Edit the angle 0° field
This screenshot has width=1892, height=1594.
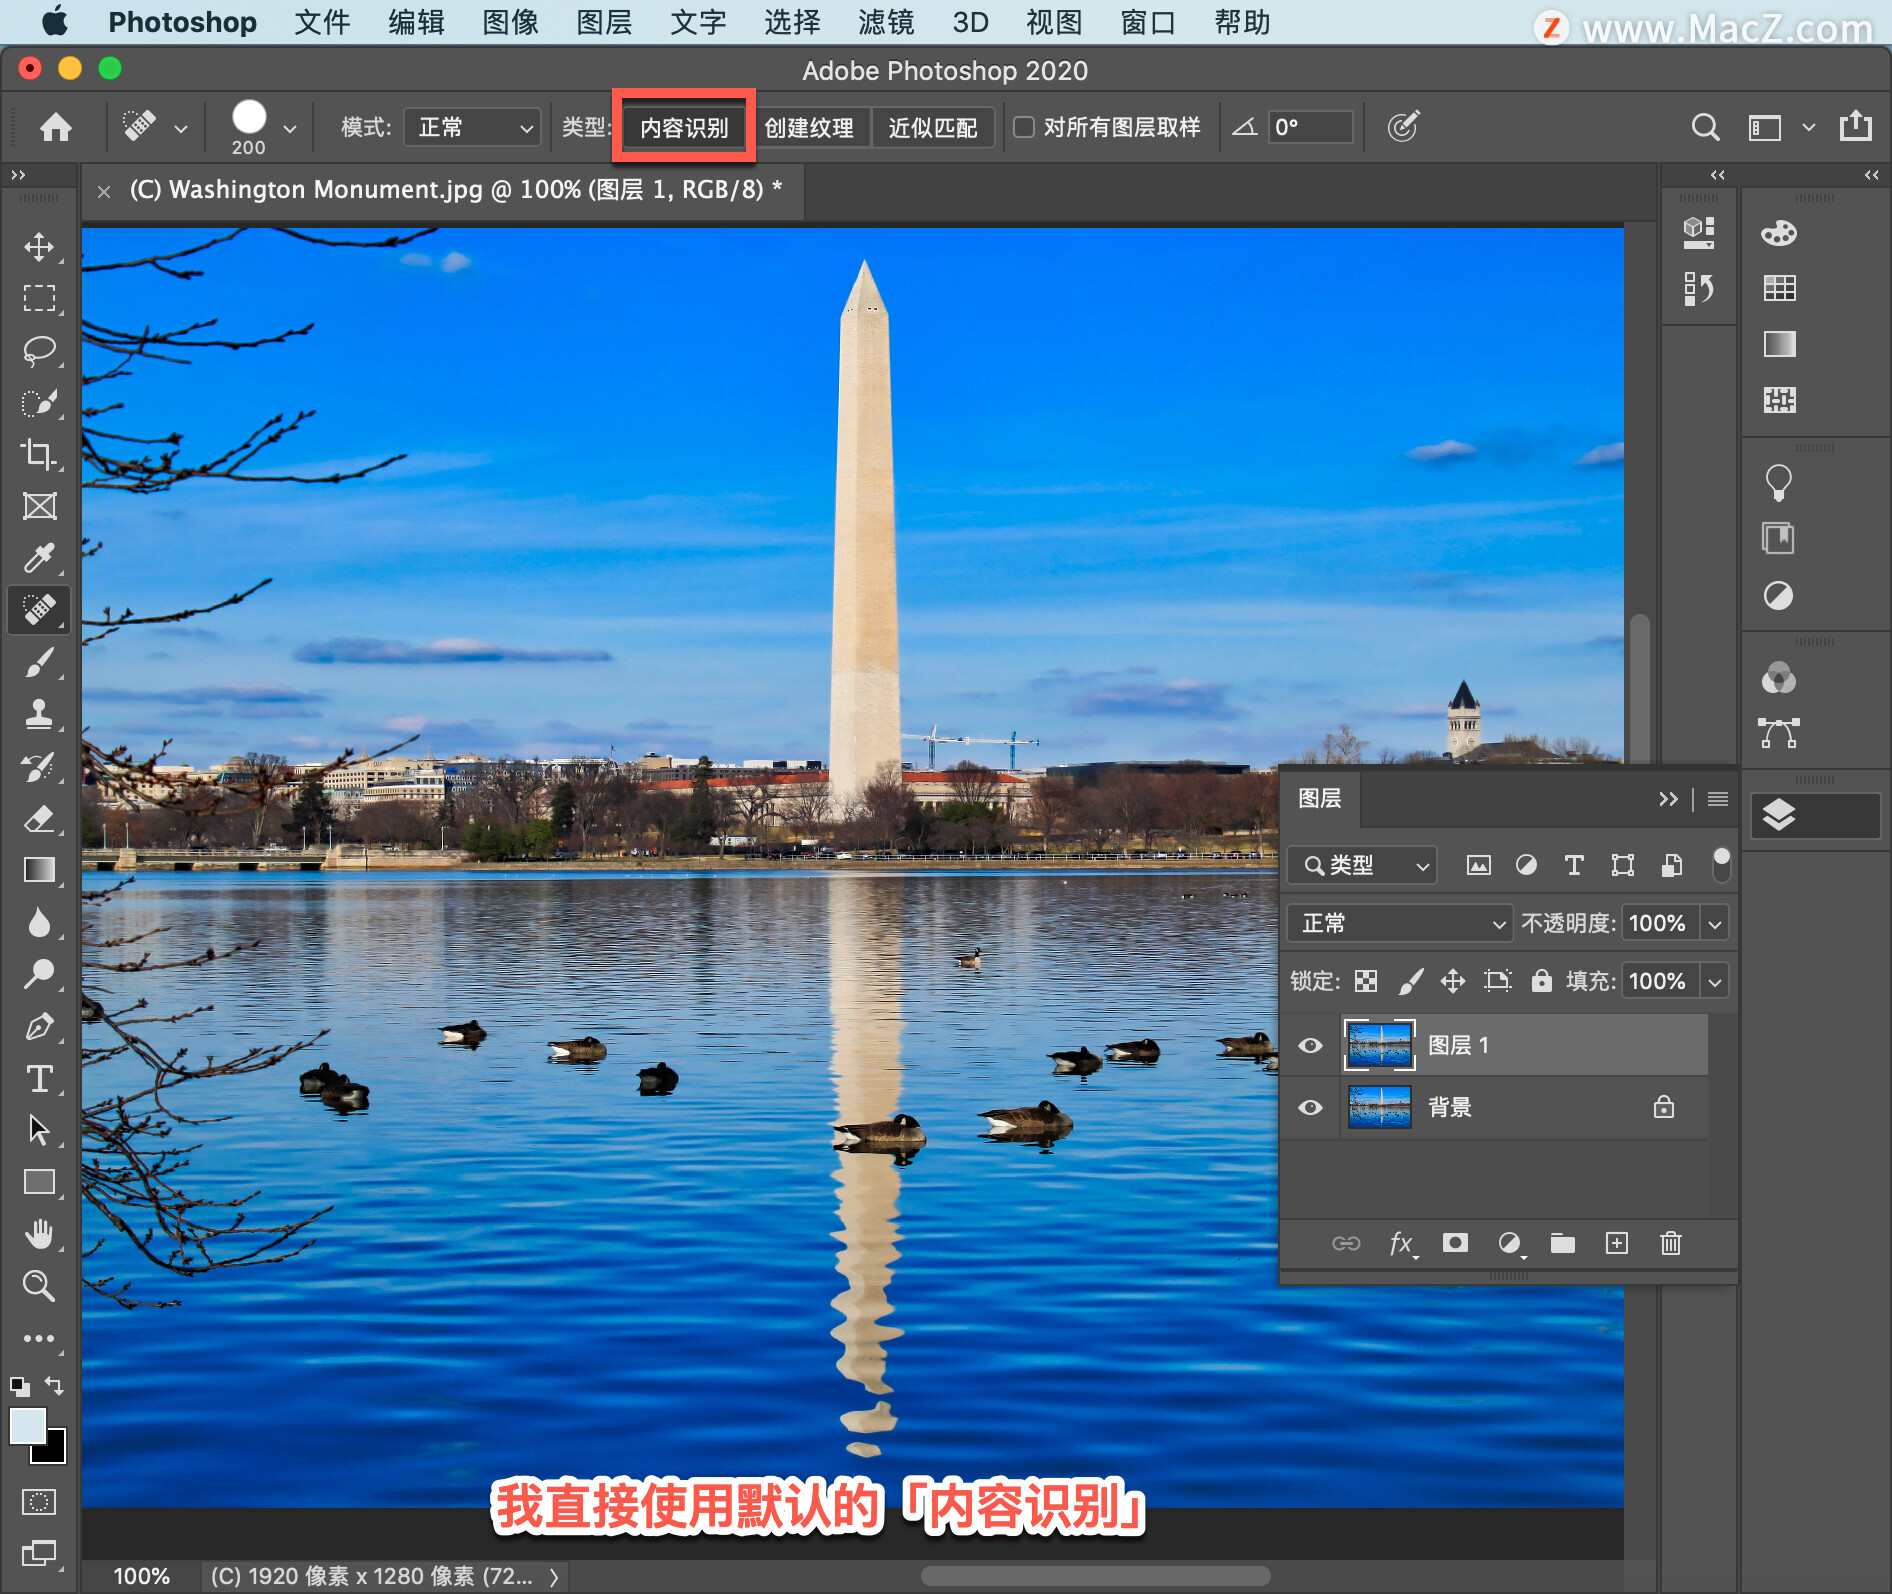pos(1310,127)
